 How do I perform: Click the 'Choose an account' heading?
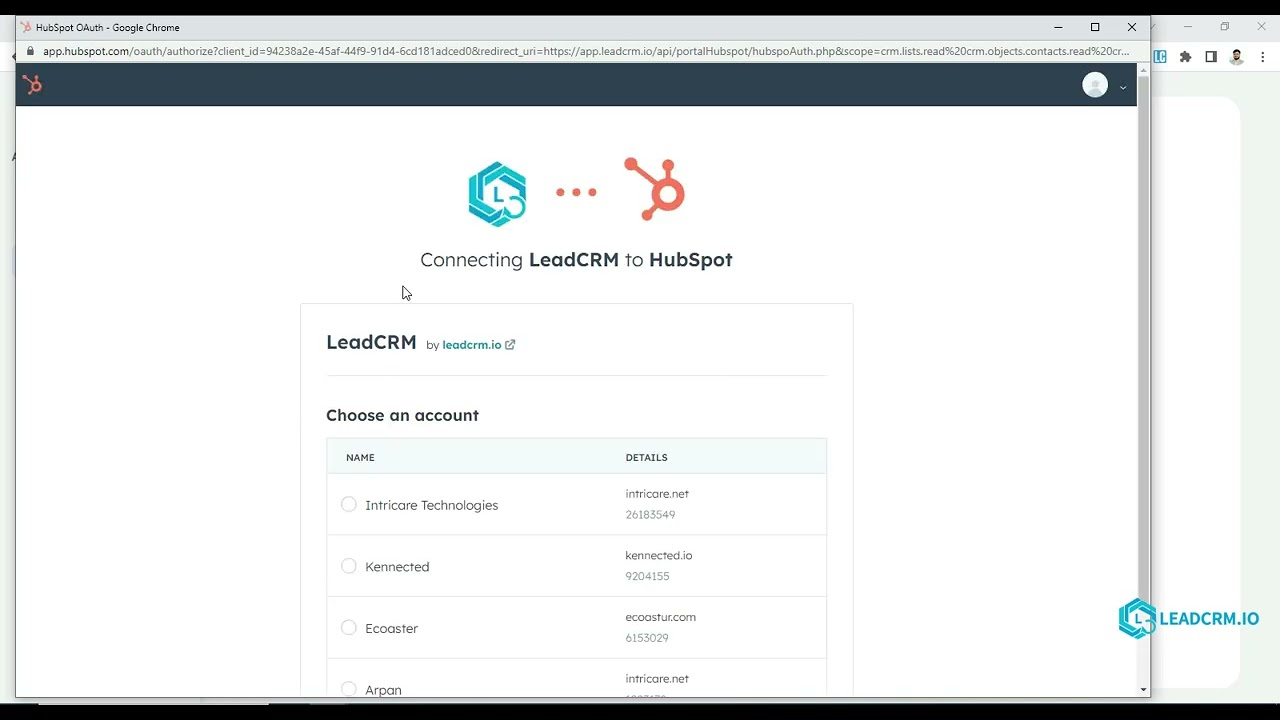click(x=402, y=415)
